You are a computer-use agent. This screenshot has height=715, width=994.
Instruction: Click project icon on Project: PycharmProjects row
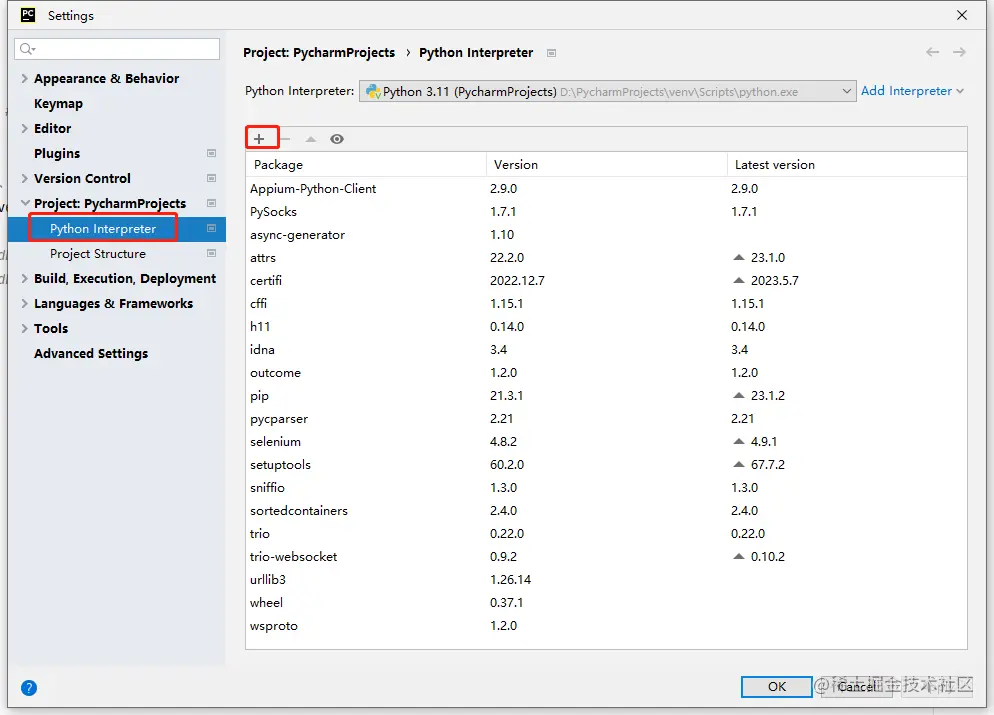[x=212, y=203]
